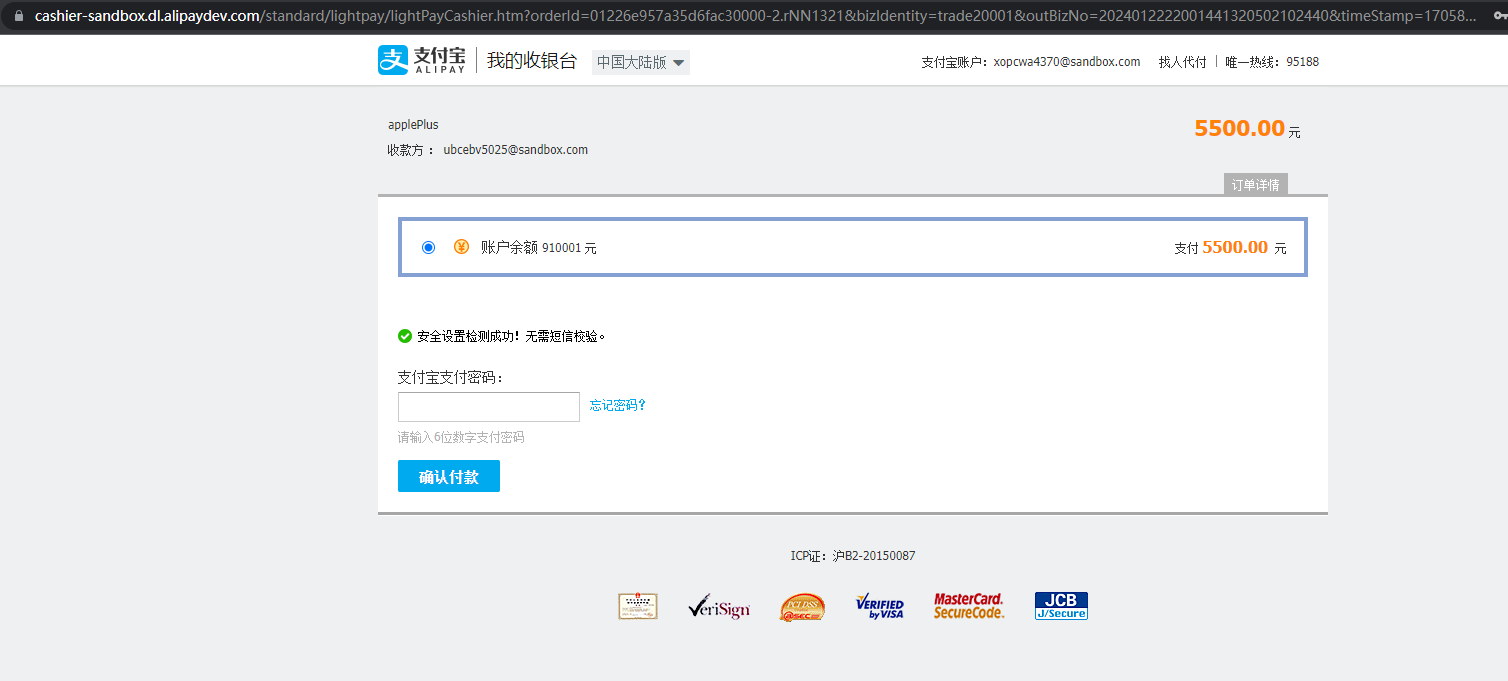The image size is (1508, 681).
Task: Click the 安全设置检测成功 message
Action: [511, 336]
